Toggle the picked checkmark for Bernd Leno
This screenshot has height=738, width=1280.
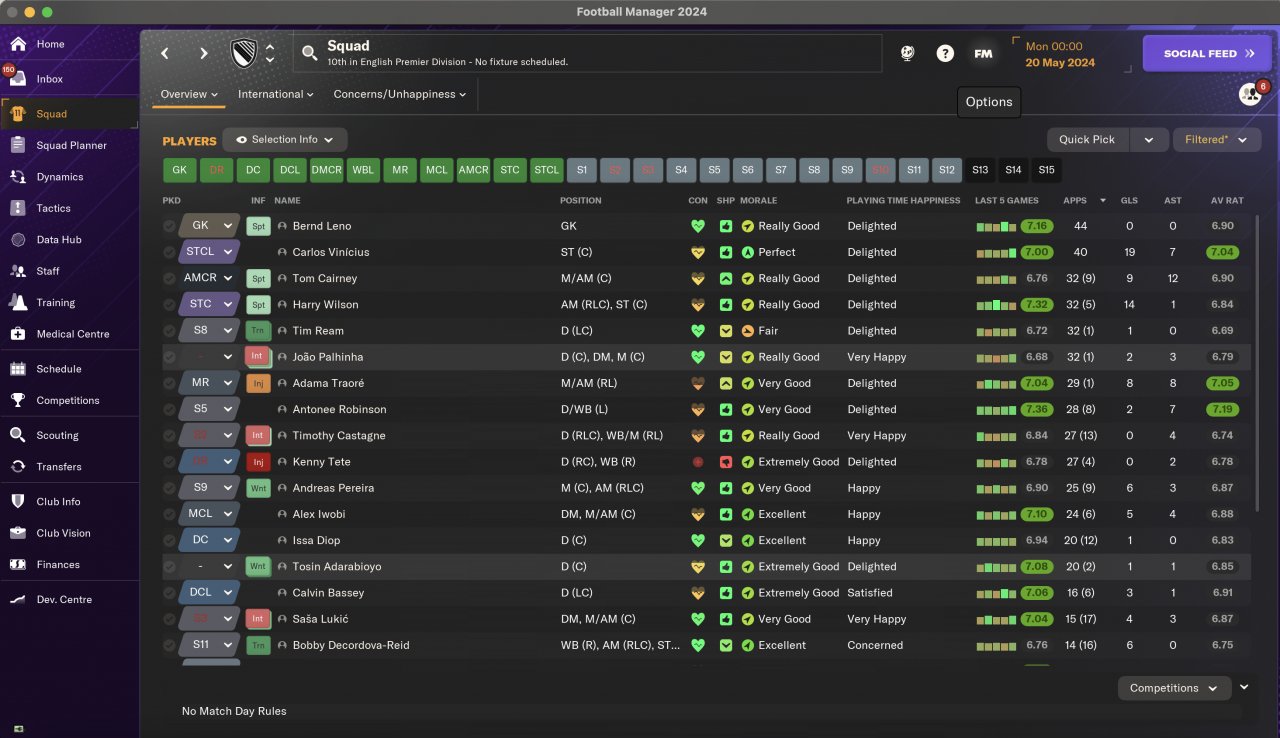[169, 226]
